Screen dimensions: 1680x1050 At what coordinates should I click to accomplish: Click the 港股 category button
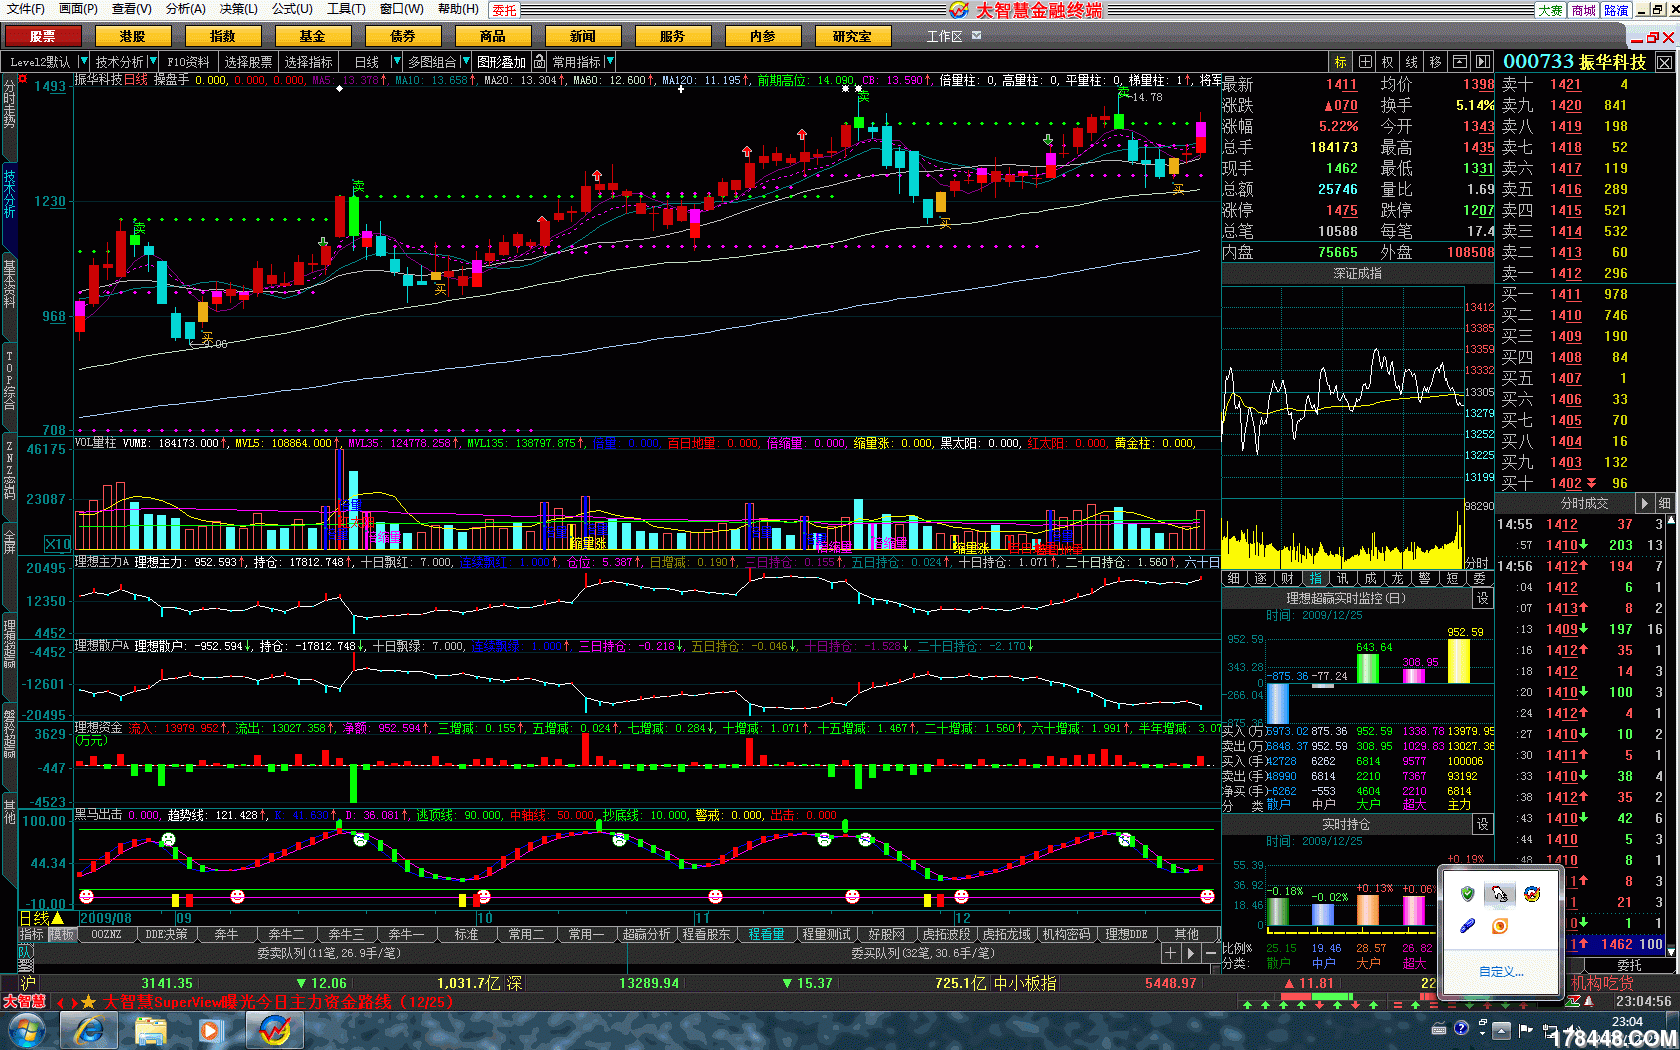[132, 36]
